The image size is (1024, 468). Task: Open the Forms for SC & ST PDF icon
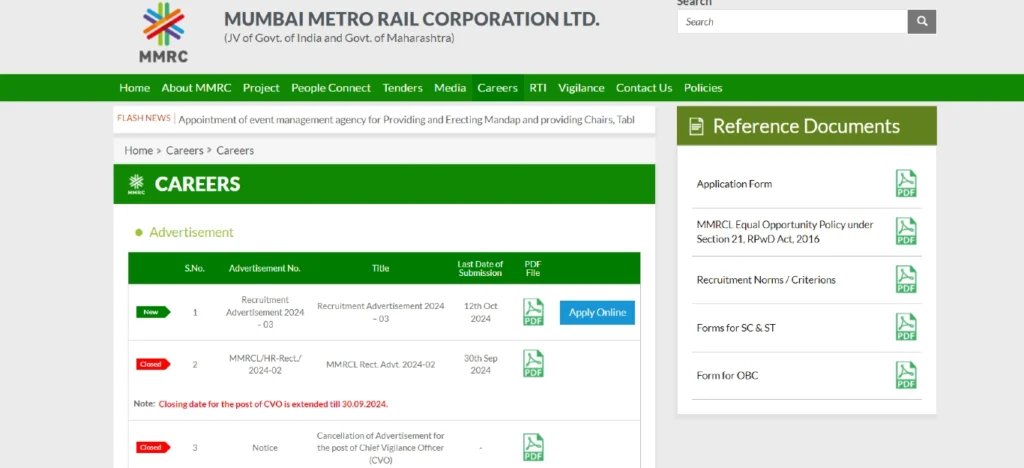(x=906, y=327)
